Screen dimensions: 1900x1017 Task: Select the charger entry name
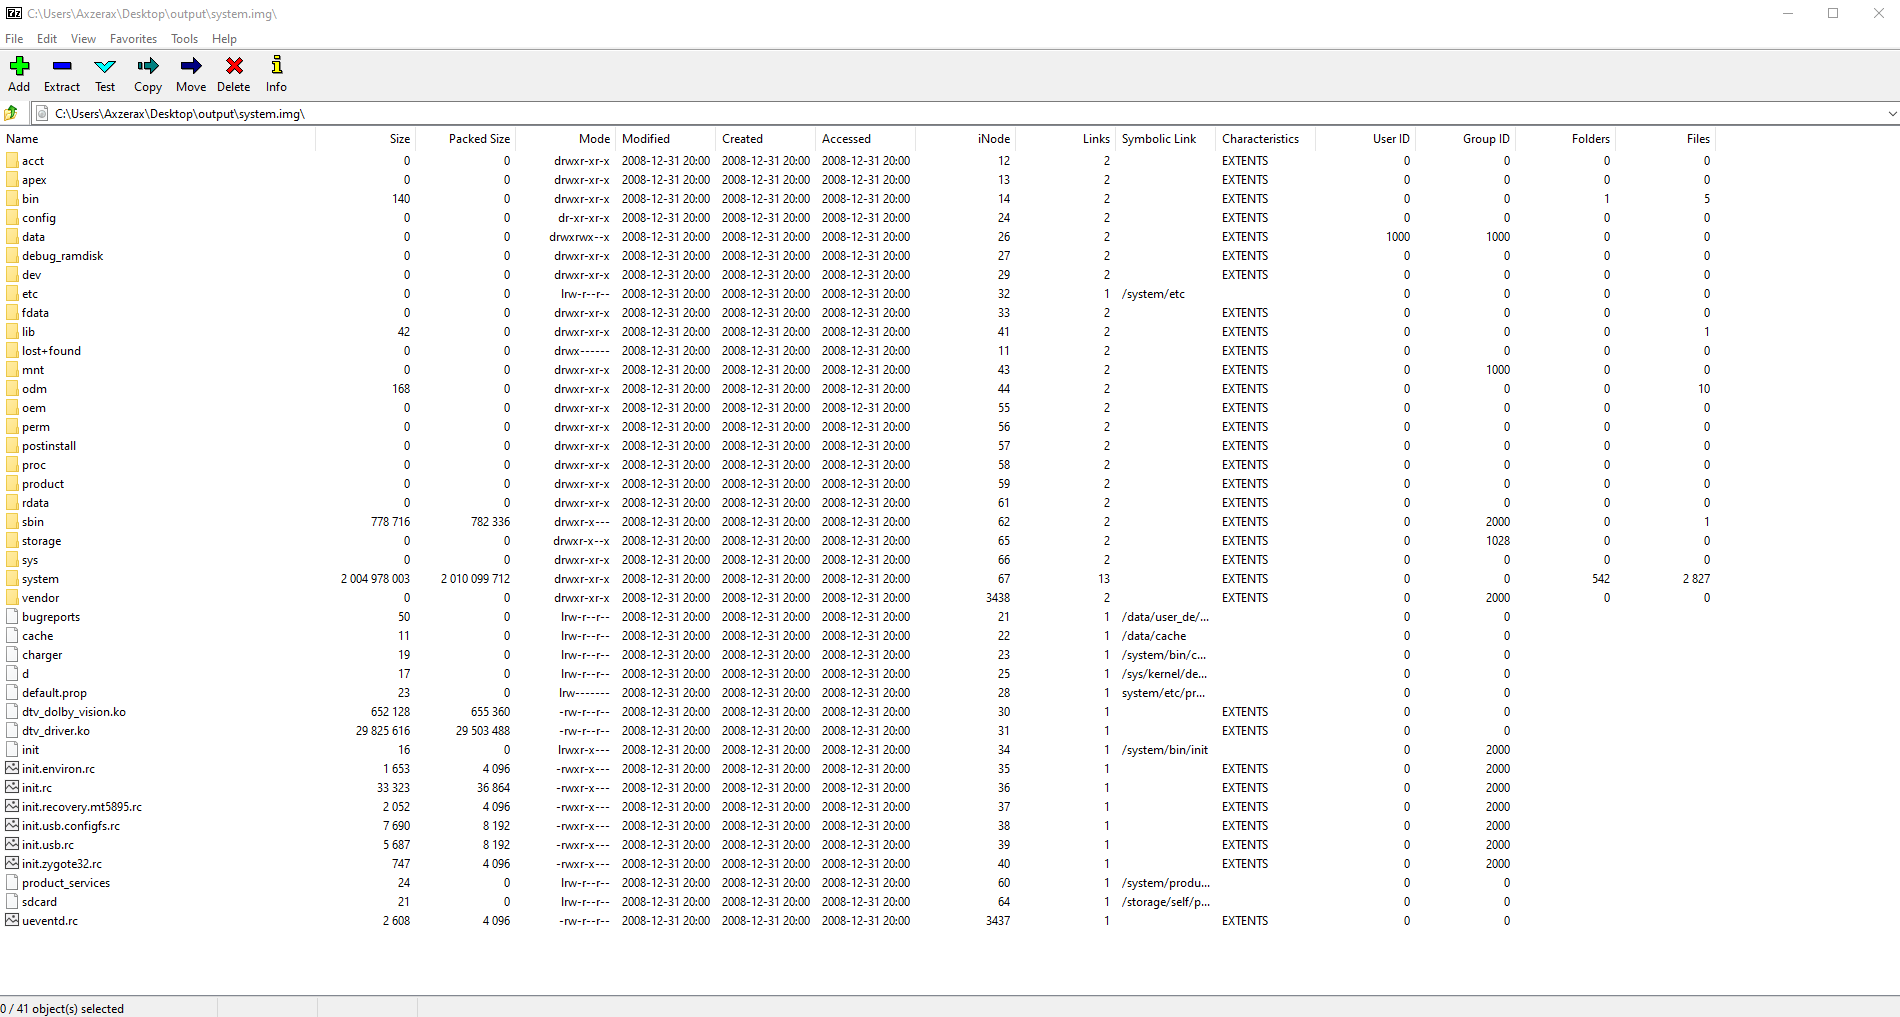coord(42,655)
